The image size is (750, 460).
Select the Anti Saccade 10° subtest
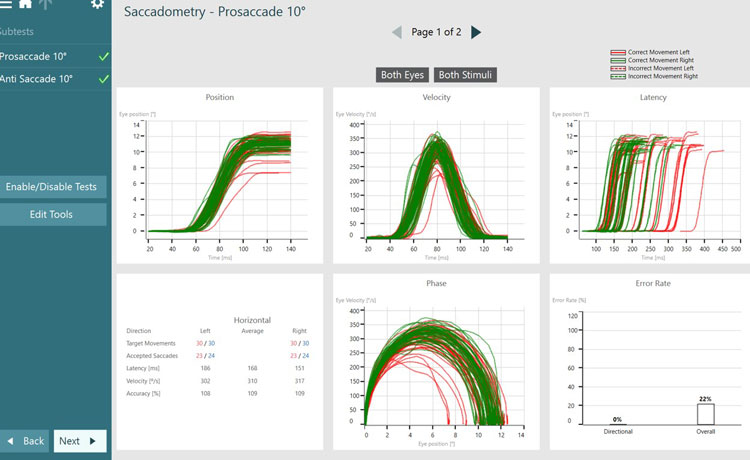point(36,79)
